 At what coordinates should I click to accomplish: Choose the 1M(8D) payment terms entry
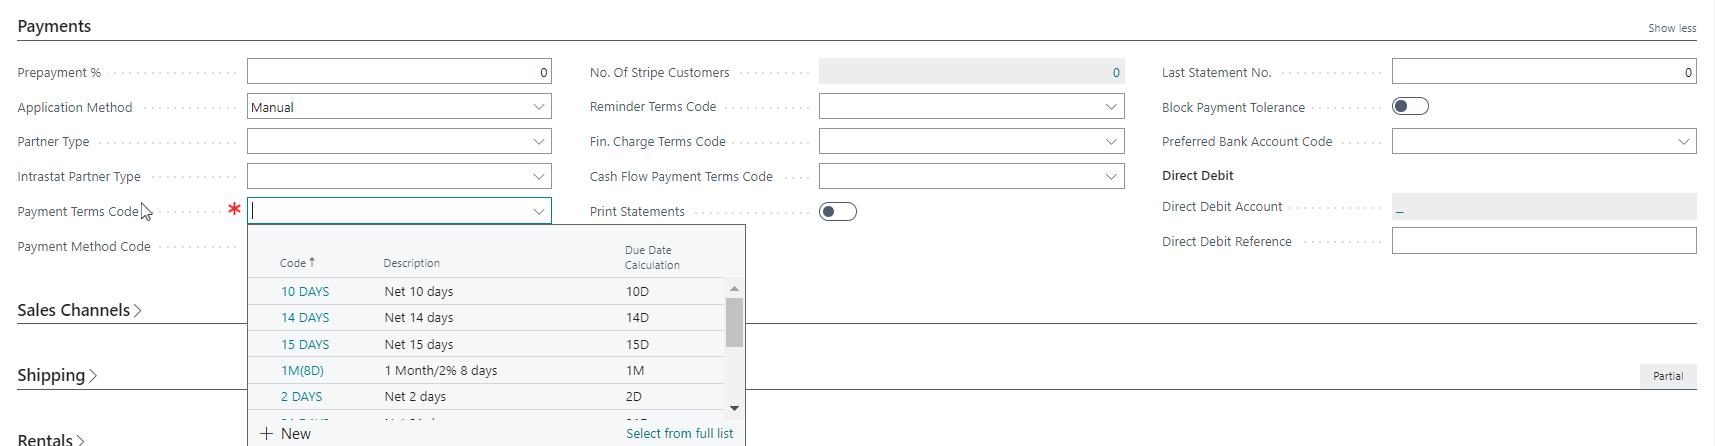[x=302, y=370]
